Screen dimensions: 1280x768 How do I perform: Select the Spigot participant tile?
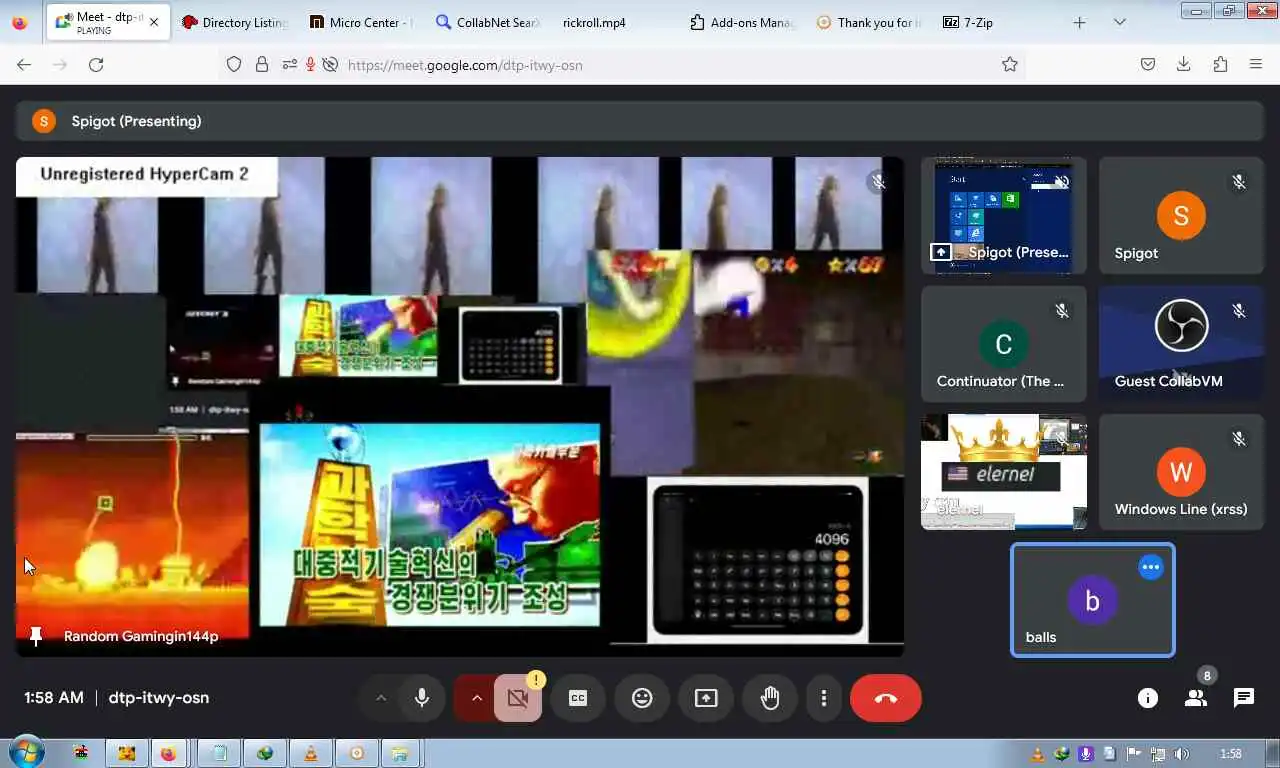tap(1181, 215)
